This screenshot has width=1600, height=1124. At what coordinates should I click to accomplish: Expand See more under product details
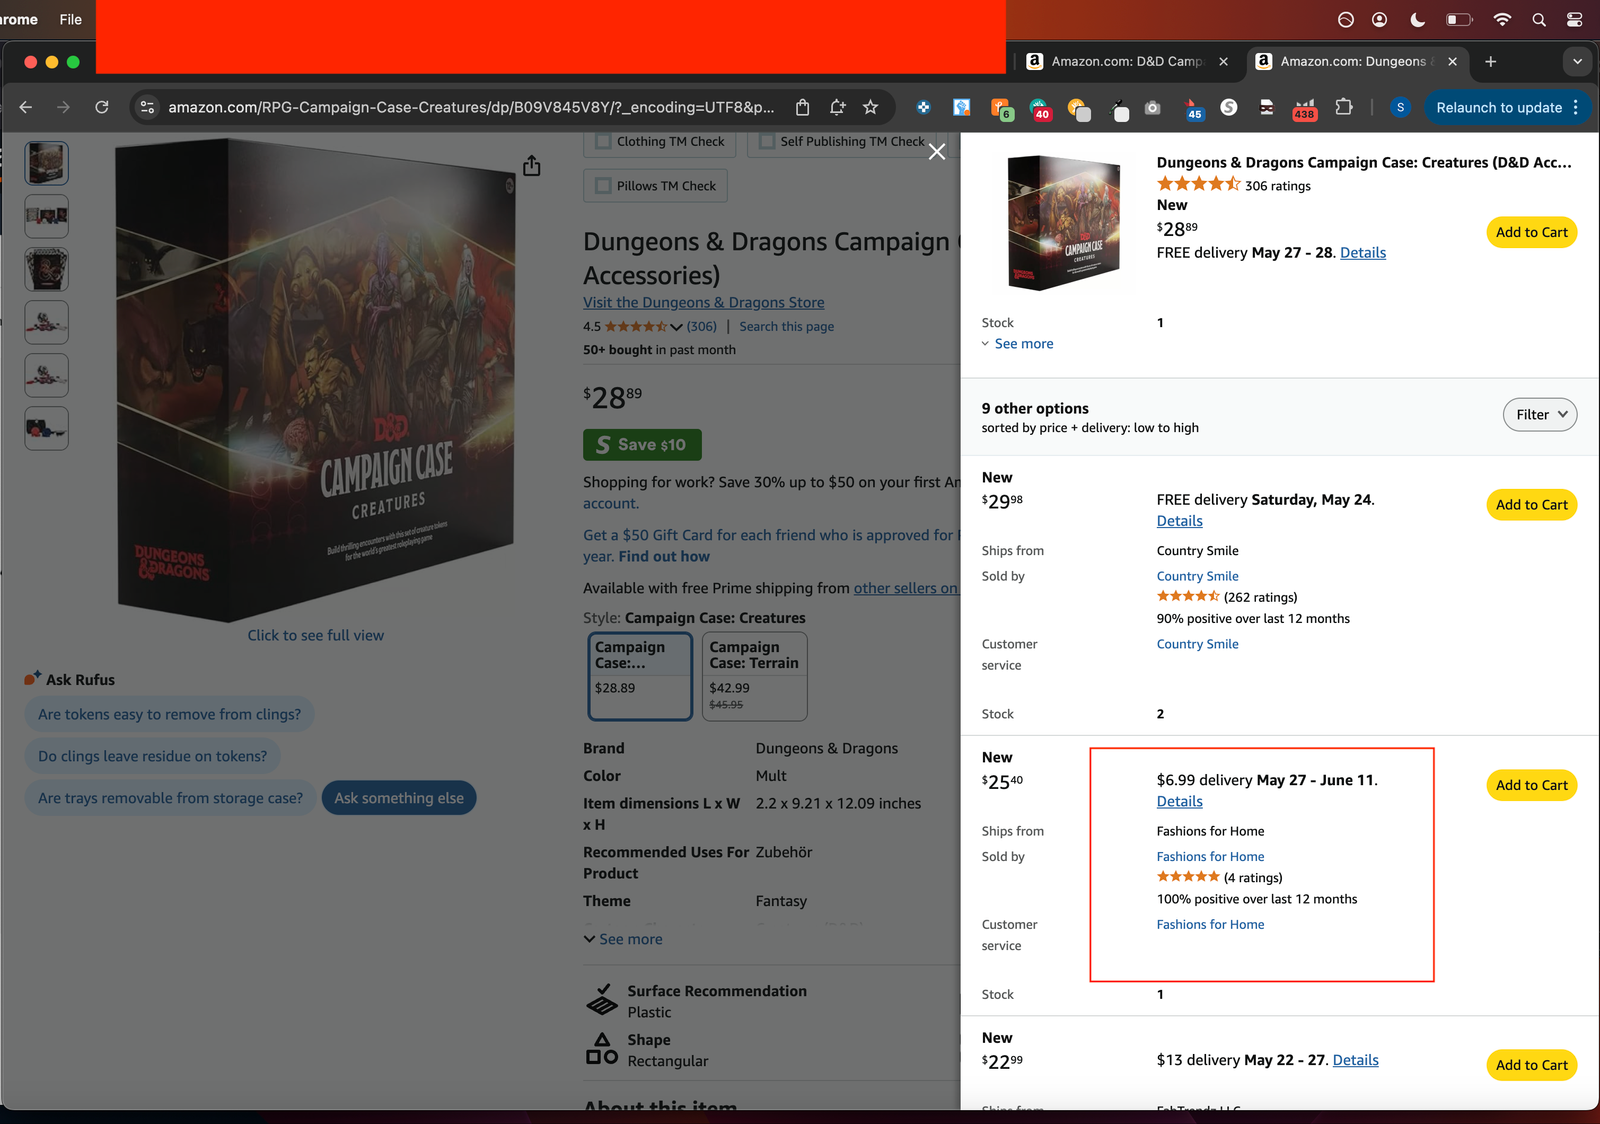tap(623, 939)
